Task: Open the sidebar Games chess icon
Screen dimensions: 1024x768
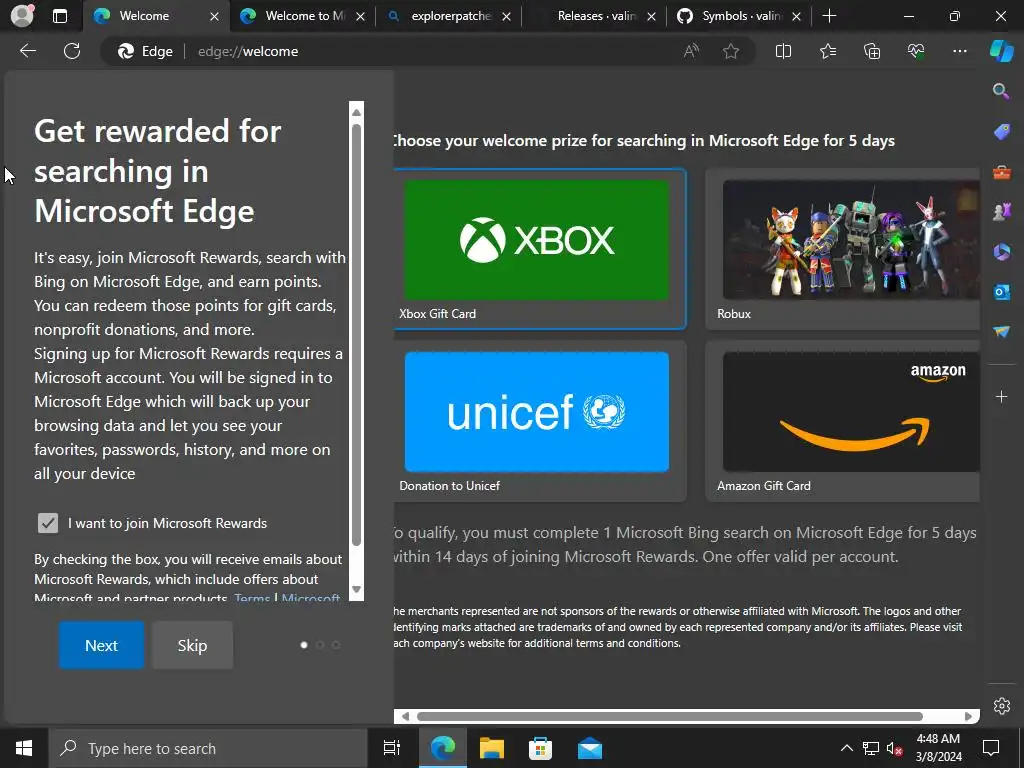Action: tap(1001, 212)
